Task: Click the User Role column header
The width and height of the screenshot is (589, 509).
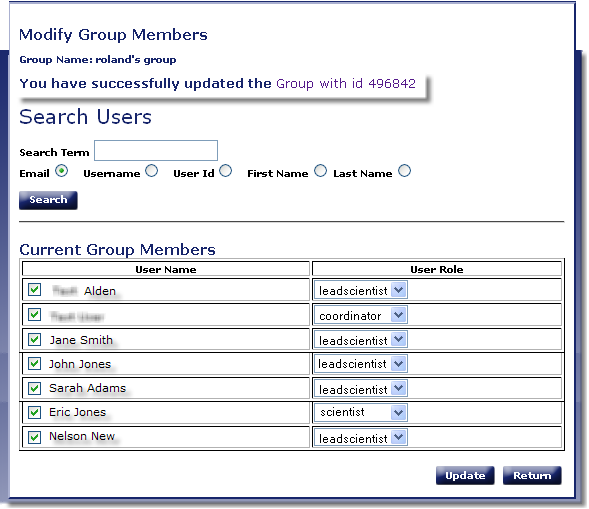Action: coord(436,269)
